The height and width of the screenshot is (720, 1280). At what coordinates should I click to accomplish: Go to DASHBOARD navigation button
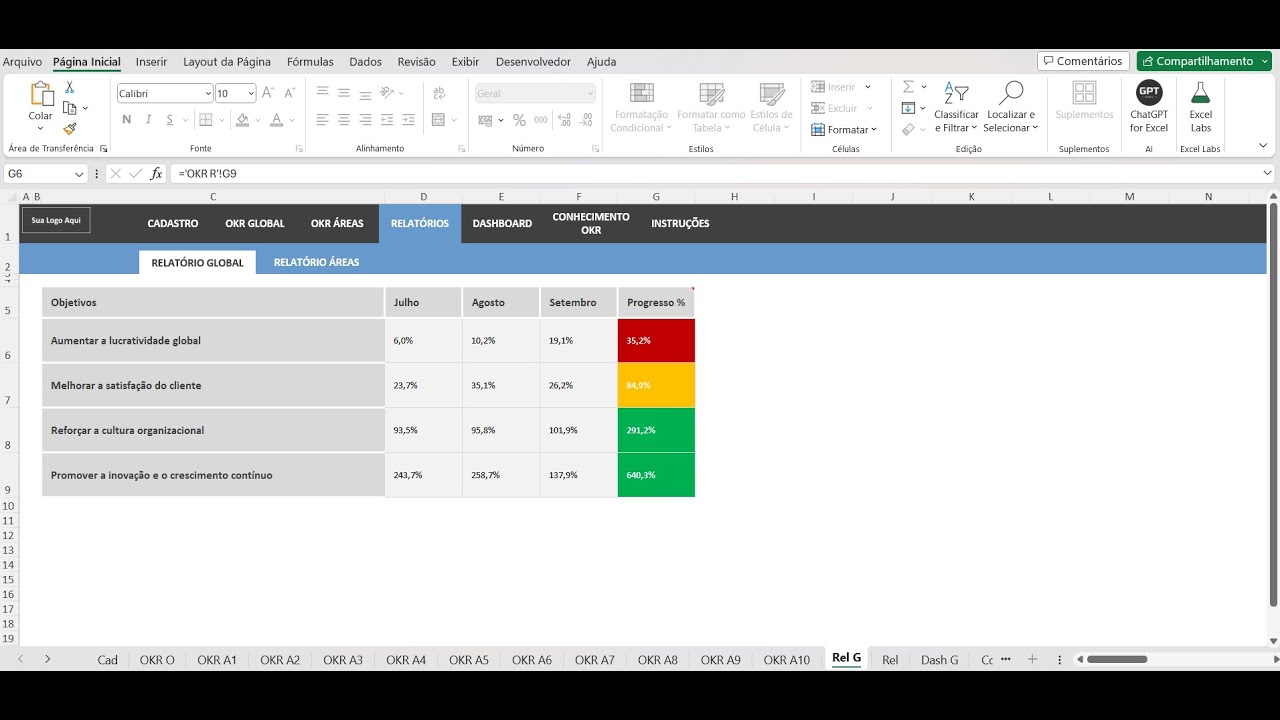502,223
